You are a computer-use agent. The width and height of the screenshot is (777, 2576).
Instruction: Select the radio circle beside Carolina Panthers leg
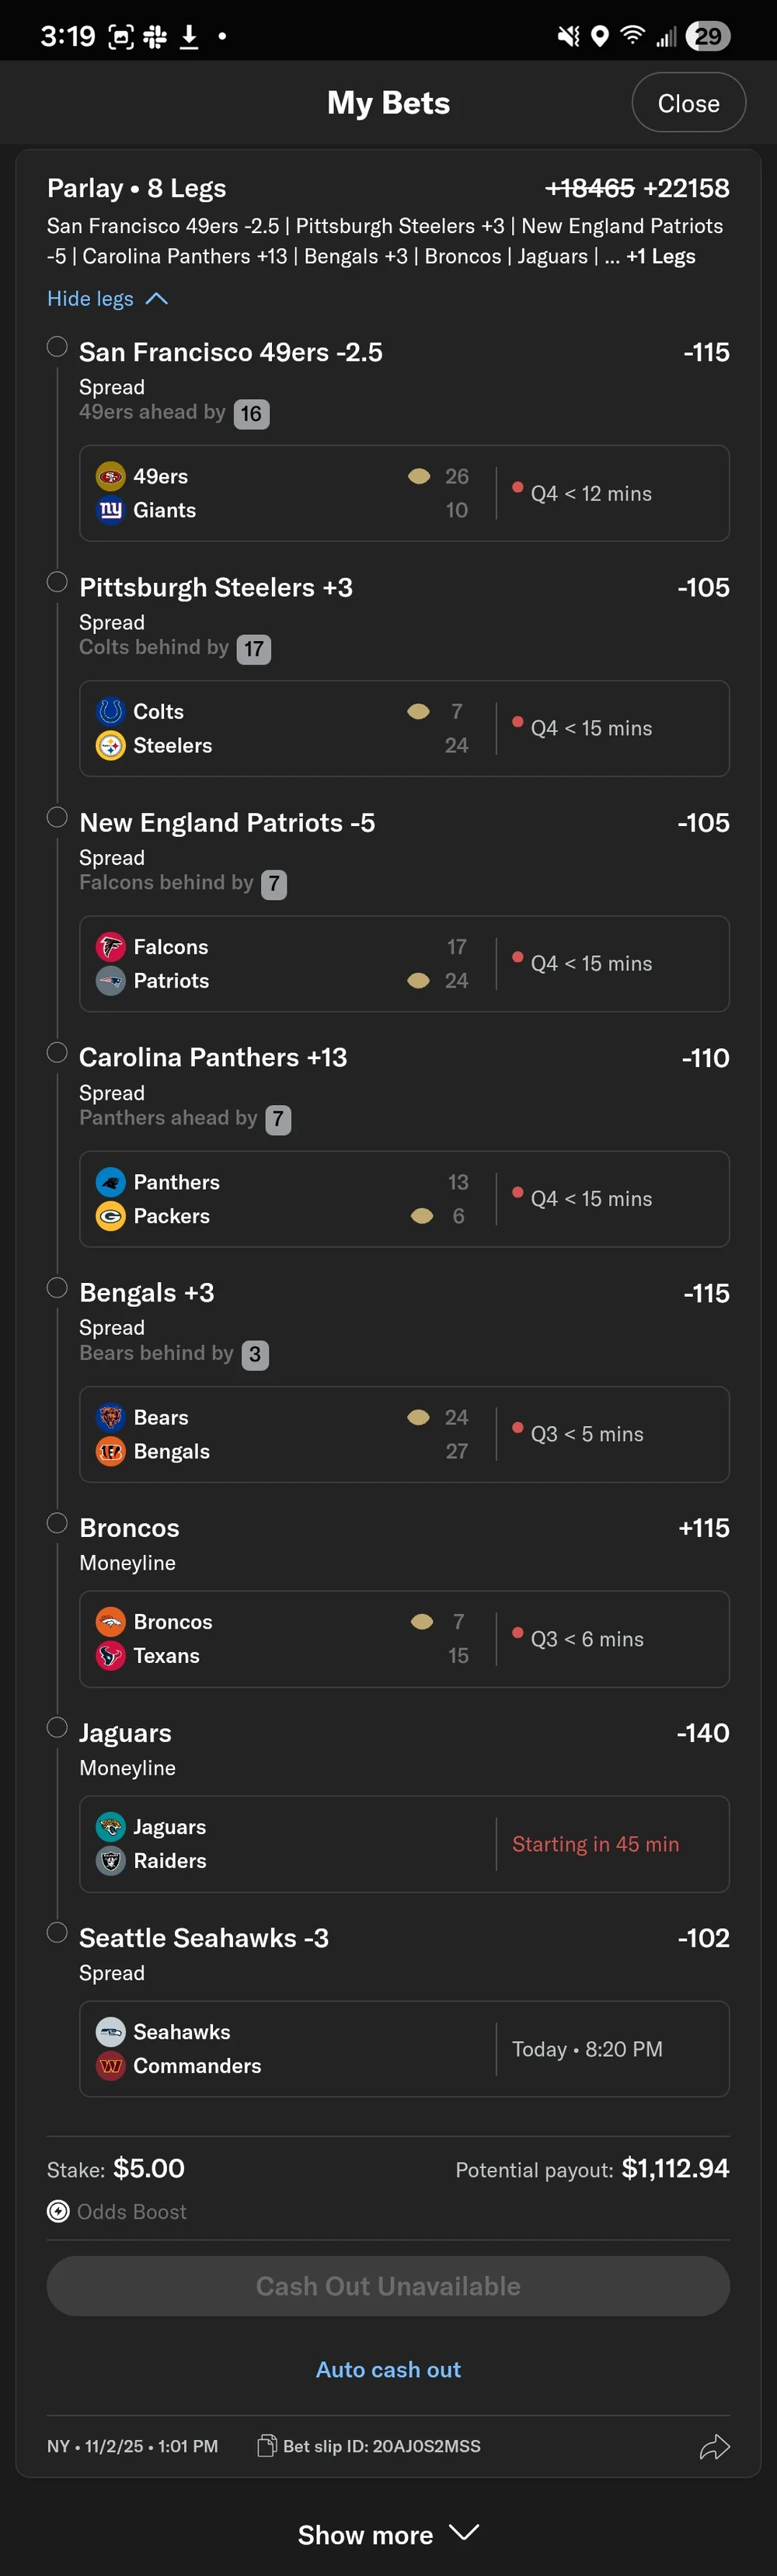click(x=57, y=1052)
